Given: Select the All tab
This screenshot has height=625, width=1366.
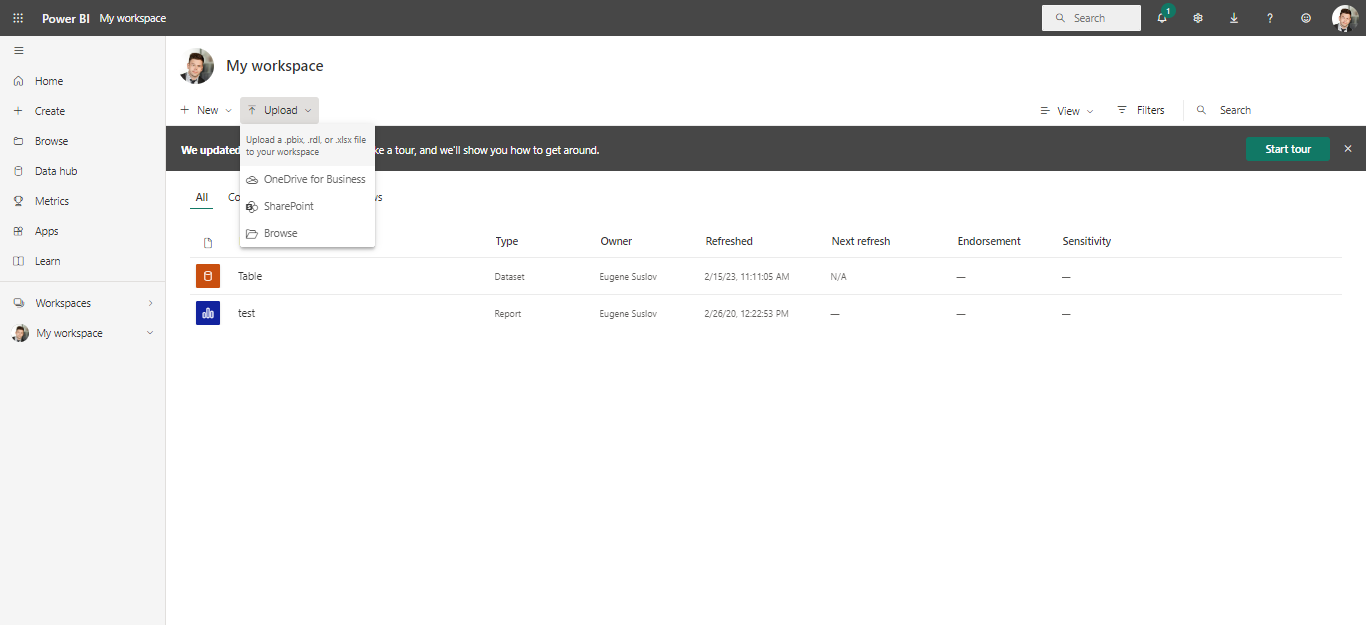Looking at the screenshot, I should 202,197.
